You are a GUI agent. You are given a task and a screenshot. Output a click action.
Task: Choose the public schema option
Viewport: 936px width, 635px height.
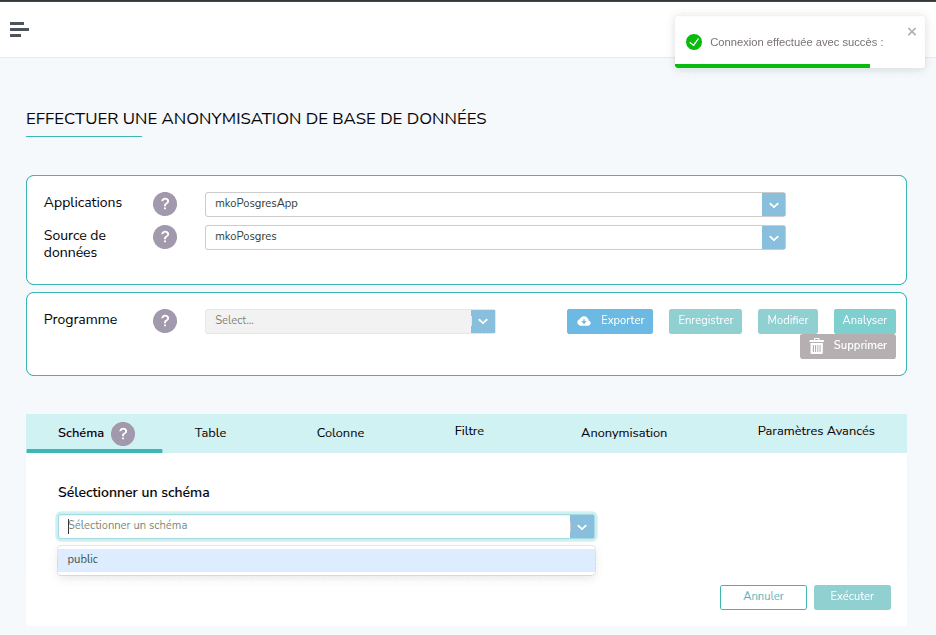point(326,560)
